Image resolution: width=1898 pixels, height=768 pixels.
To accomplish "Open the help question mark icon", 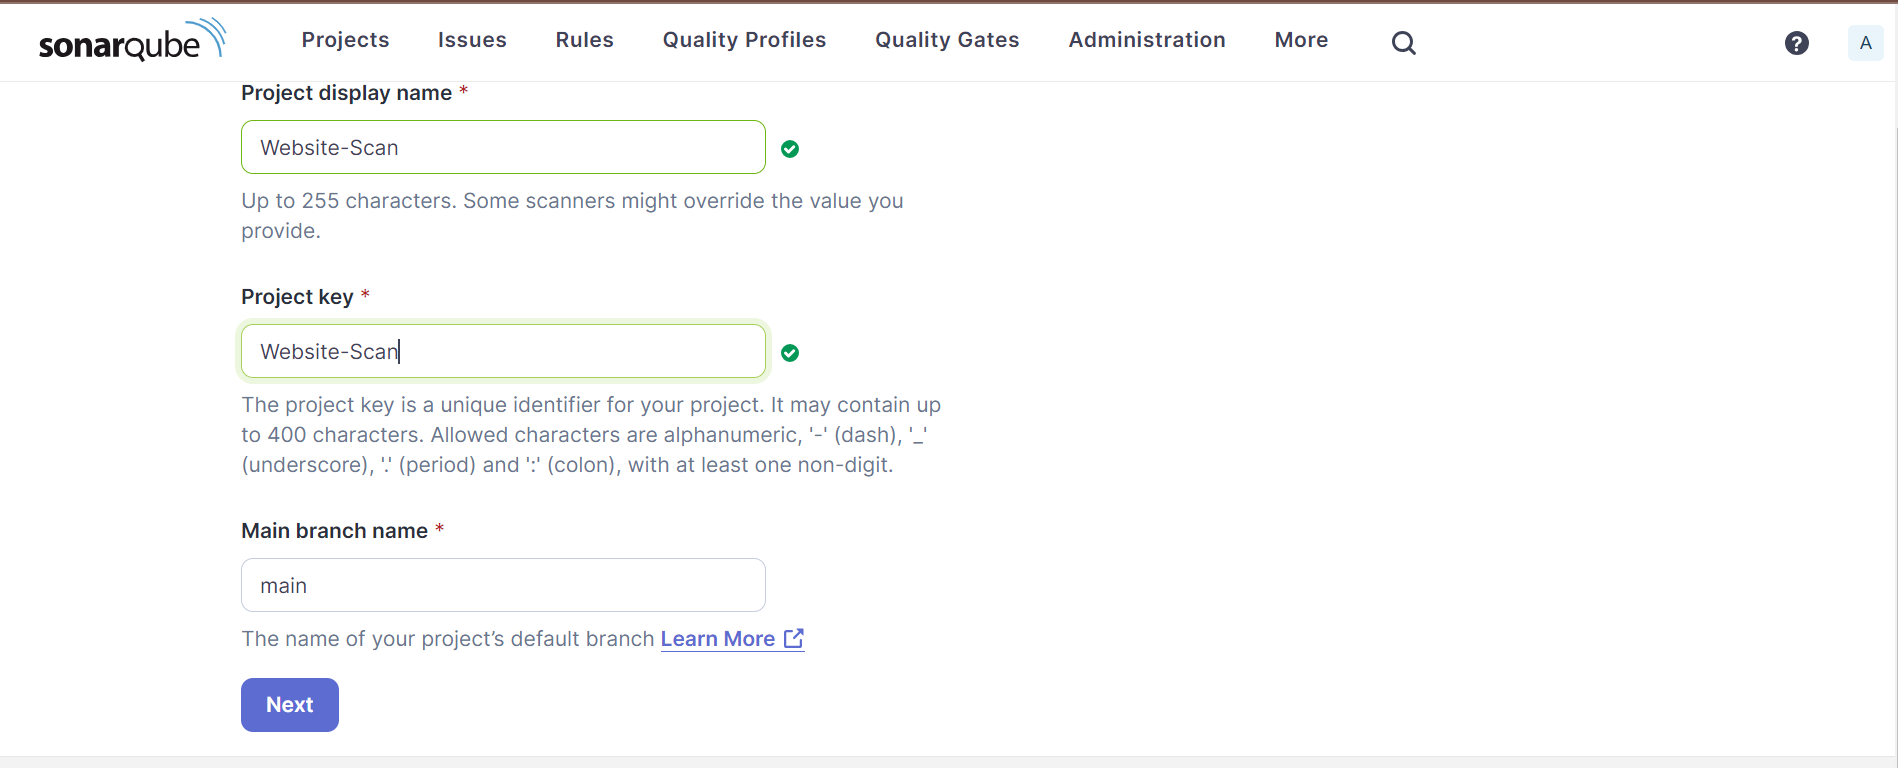I will pyautogui.click(x=1797, y=43).
